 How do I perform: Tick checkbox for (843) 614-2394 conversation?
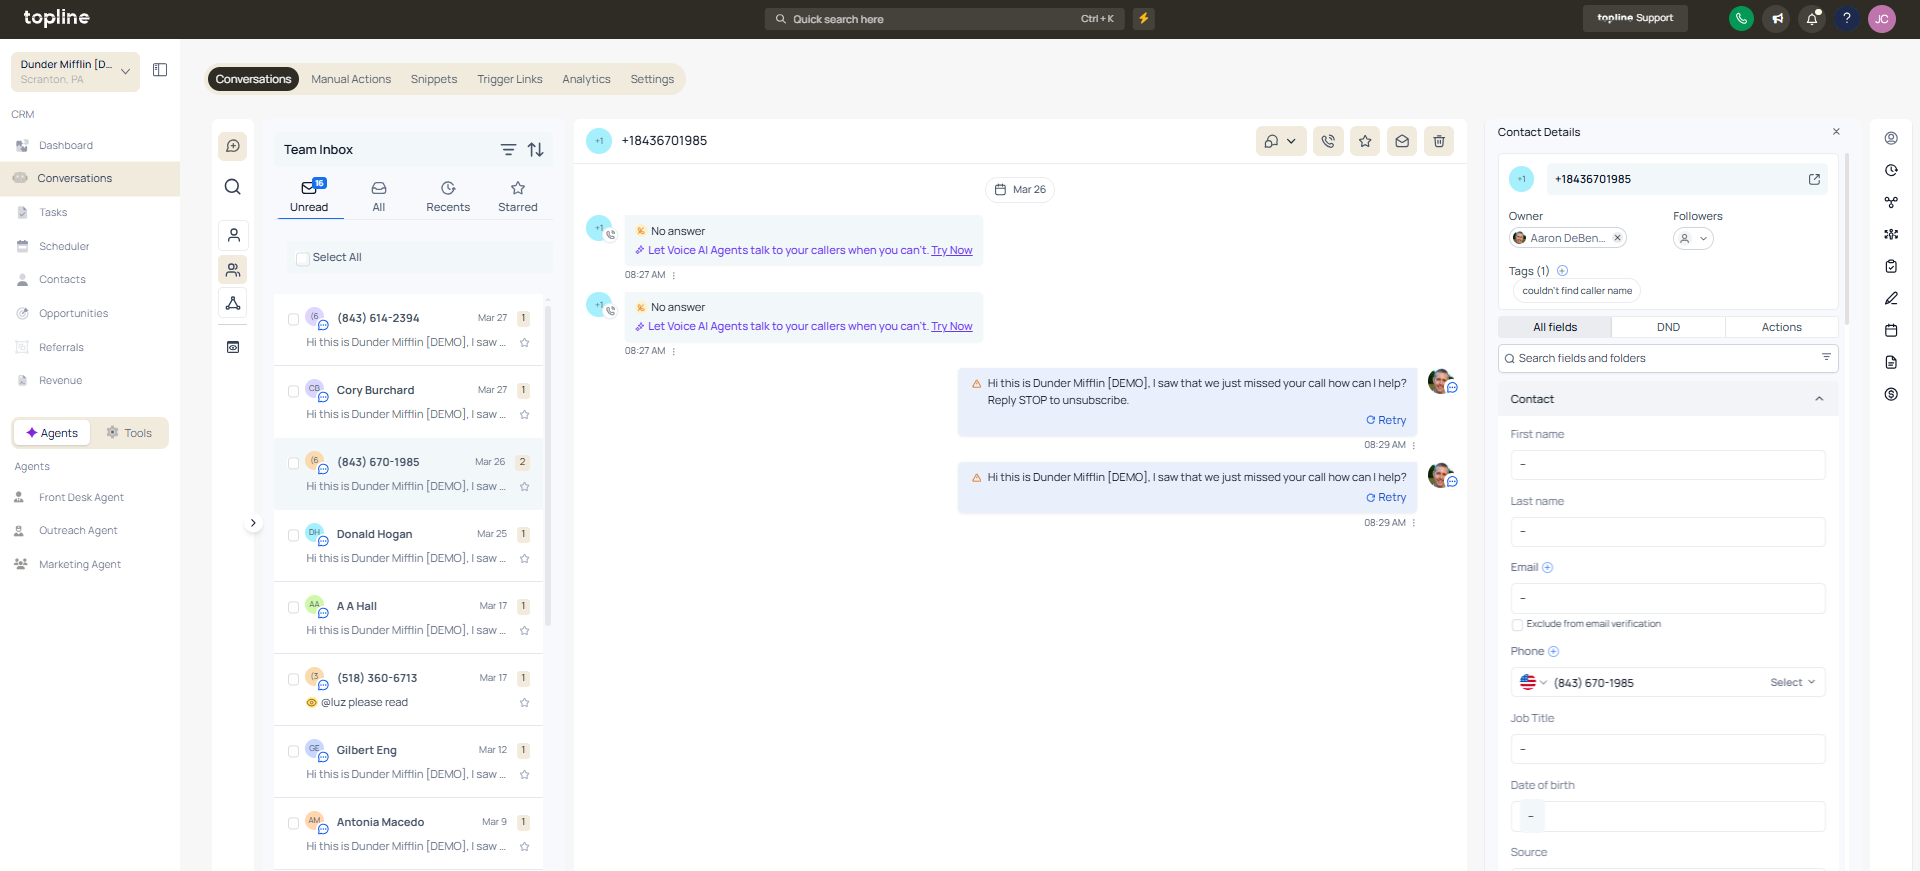293,319
